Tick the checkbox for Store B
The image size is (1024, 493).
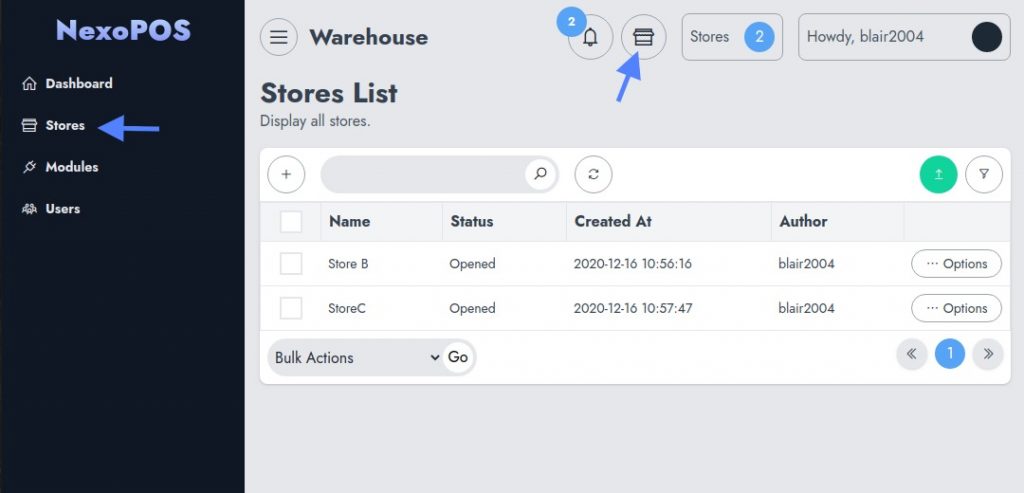coord(291,264)
